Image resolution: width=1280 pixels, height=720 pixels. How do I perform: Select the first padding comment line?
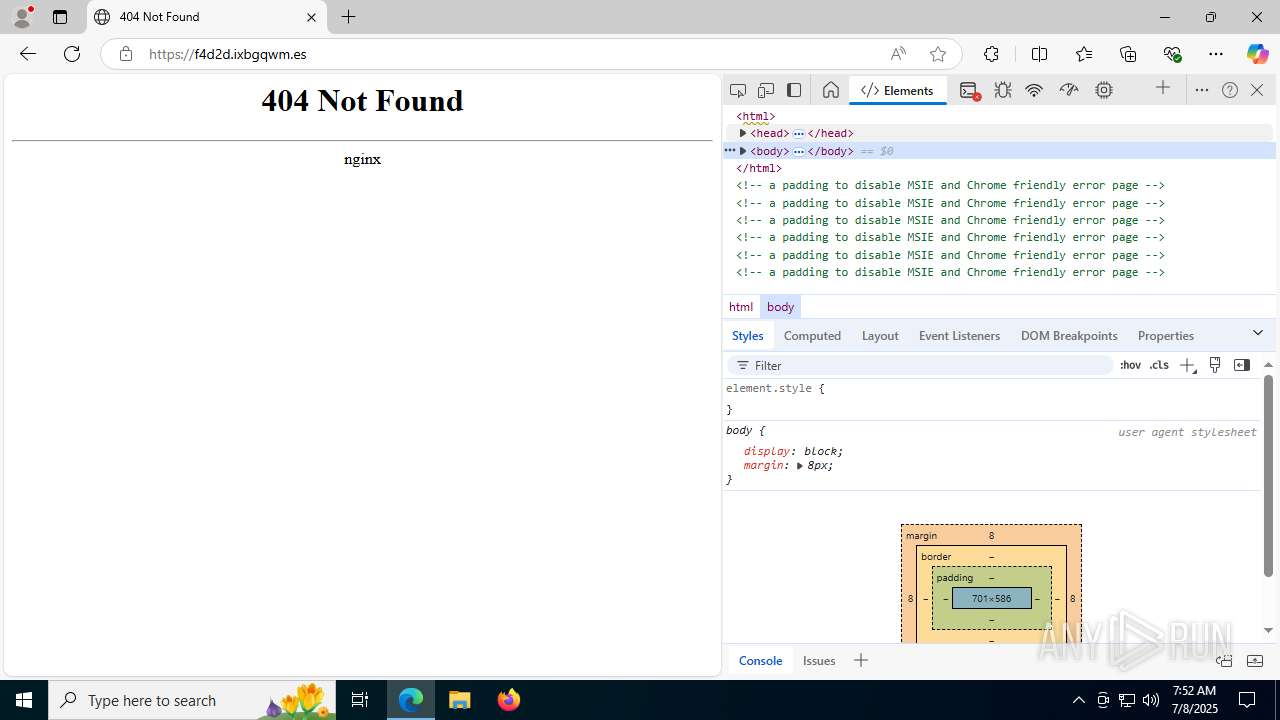[x=950, y=185]
